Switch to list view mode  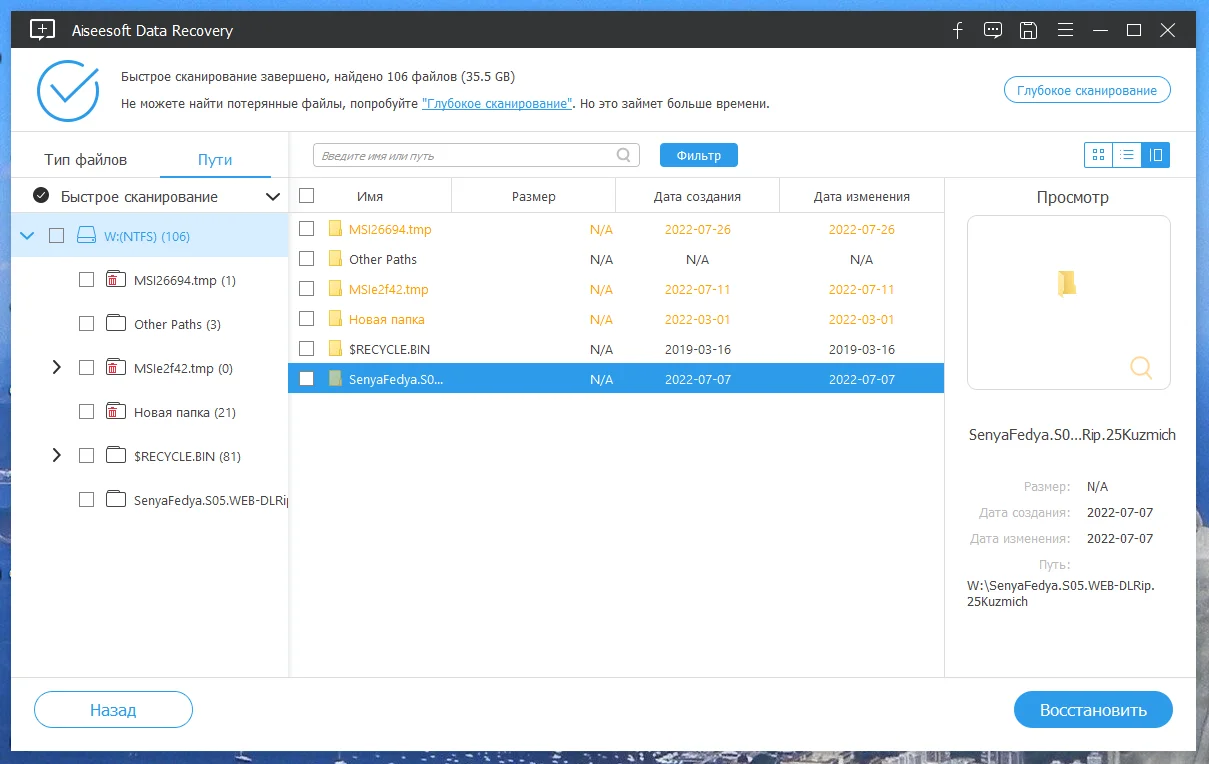click(x=1127, y=155)
